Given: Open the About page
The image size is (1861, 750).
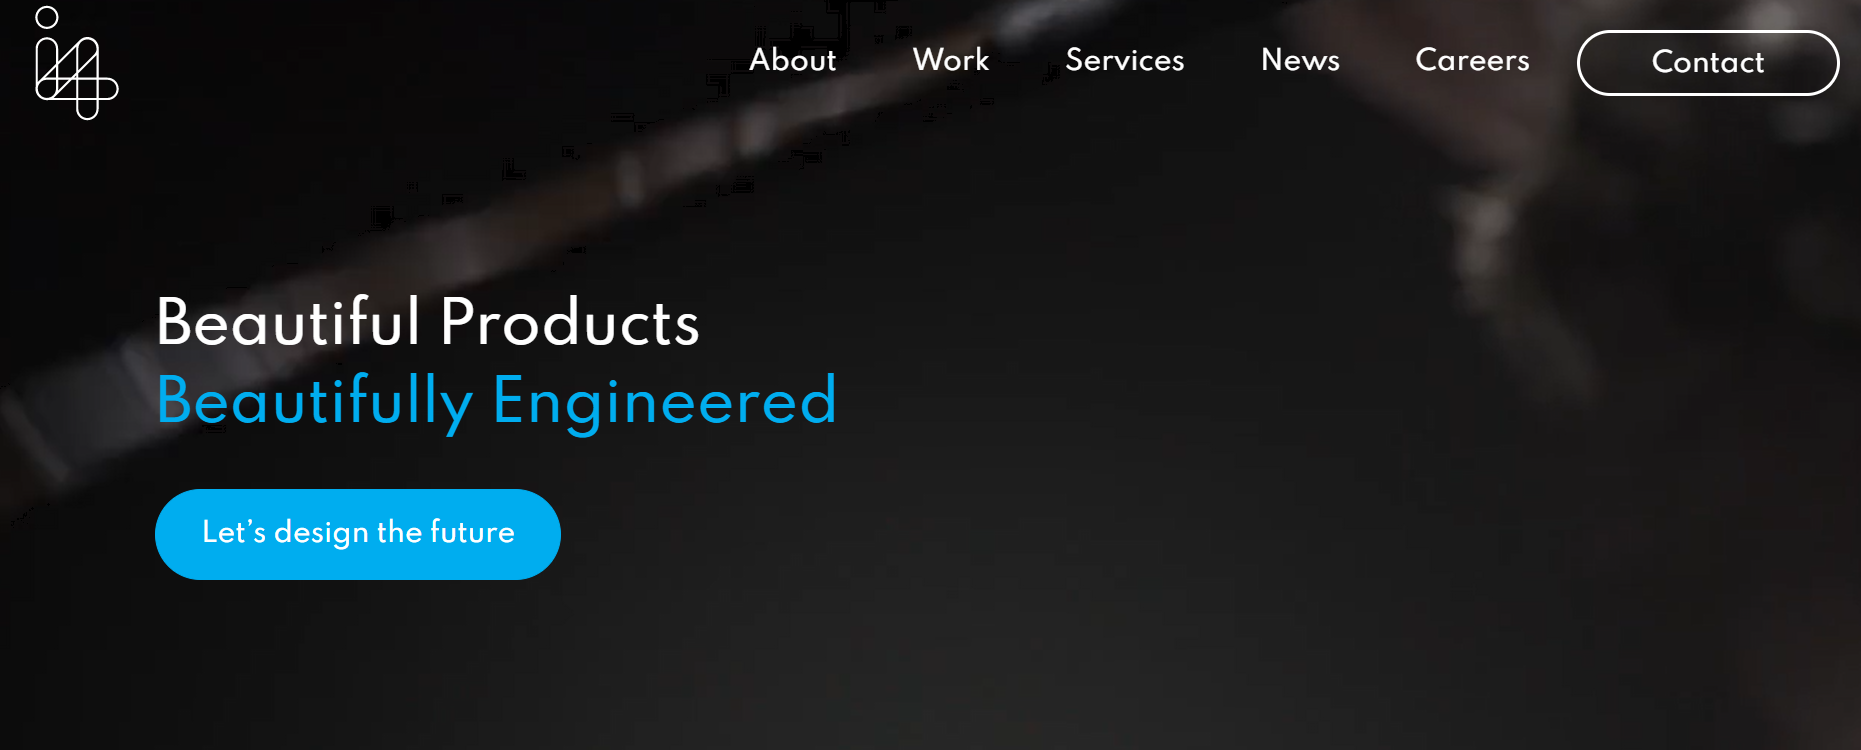Looking at the screenshot, I should click(792, 60).
